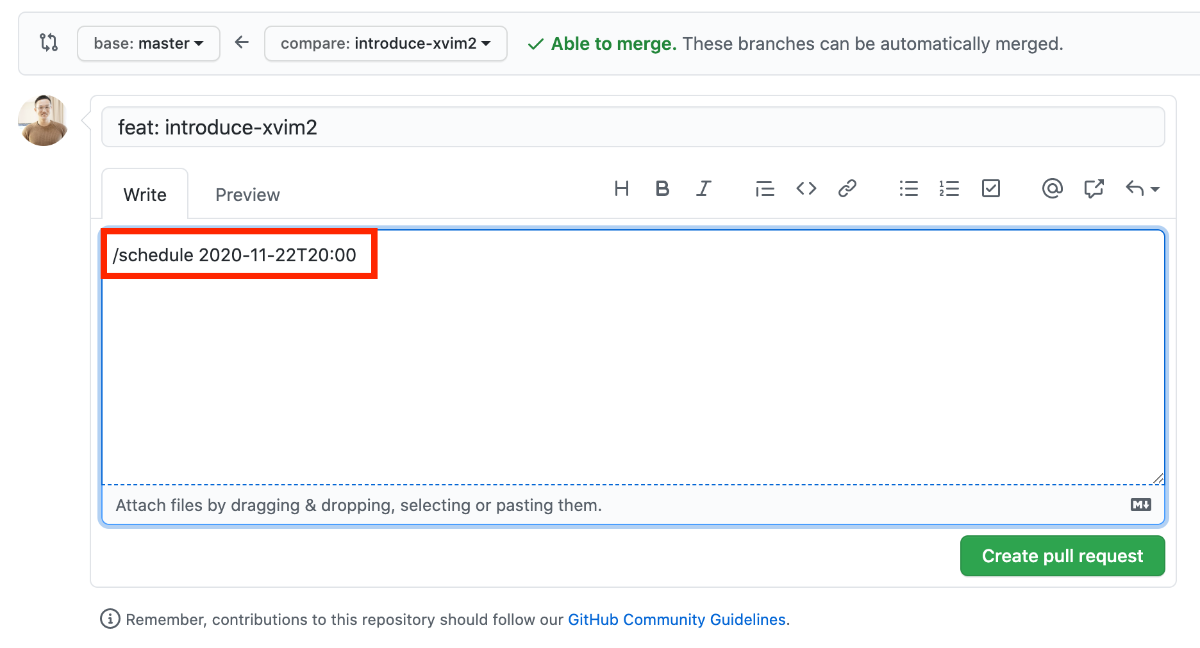This screenshot has height=648, width=1200.
Task: Insert a bulleted list
Action: click(x=909, y=188)
